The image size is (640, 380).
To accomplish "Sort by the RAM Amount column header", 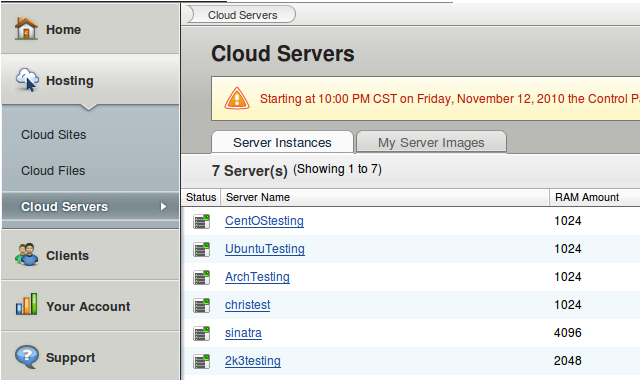I will (587, 197).
